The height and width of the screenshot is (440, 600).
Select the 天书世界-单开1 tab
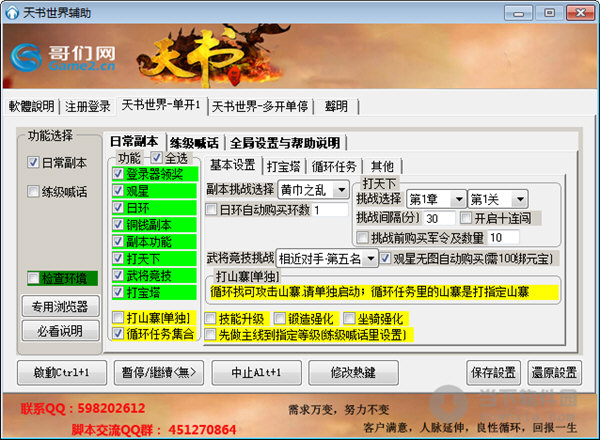tap(161, 105)
